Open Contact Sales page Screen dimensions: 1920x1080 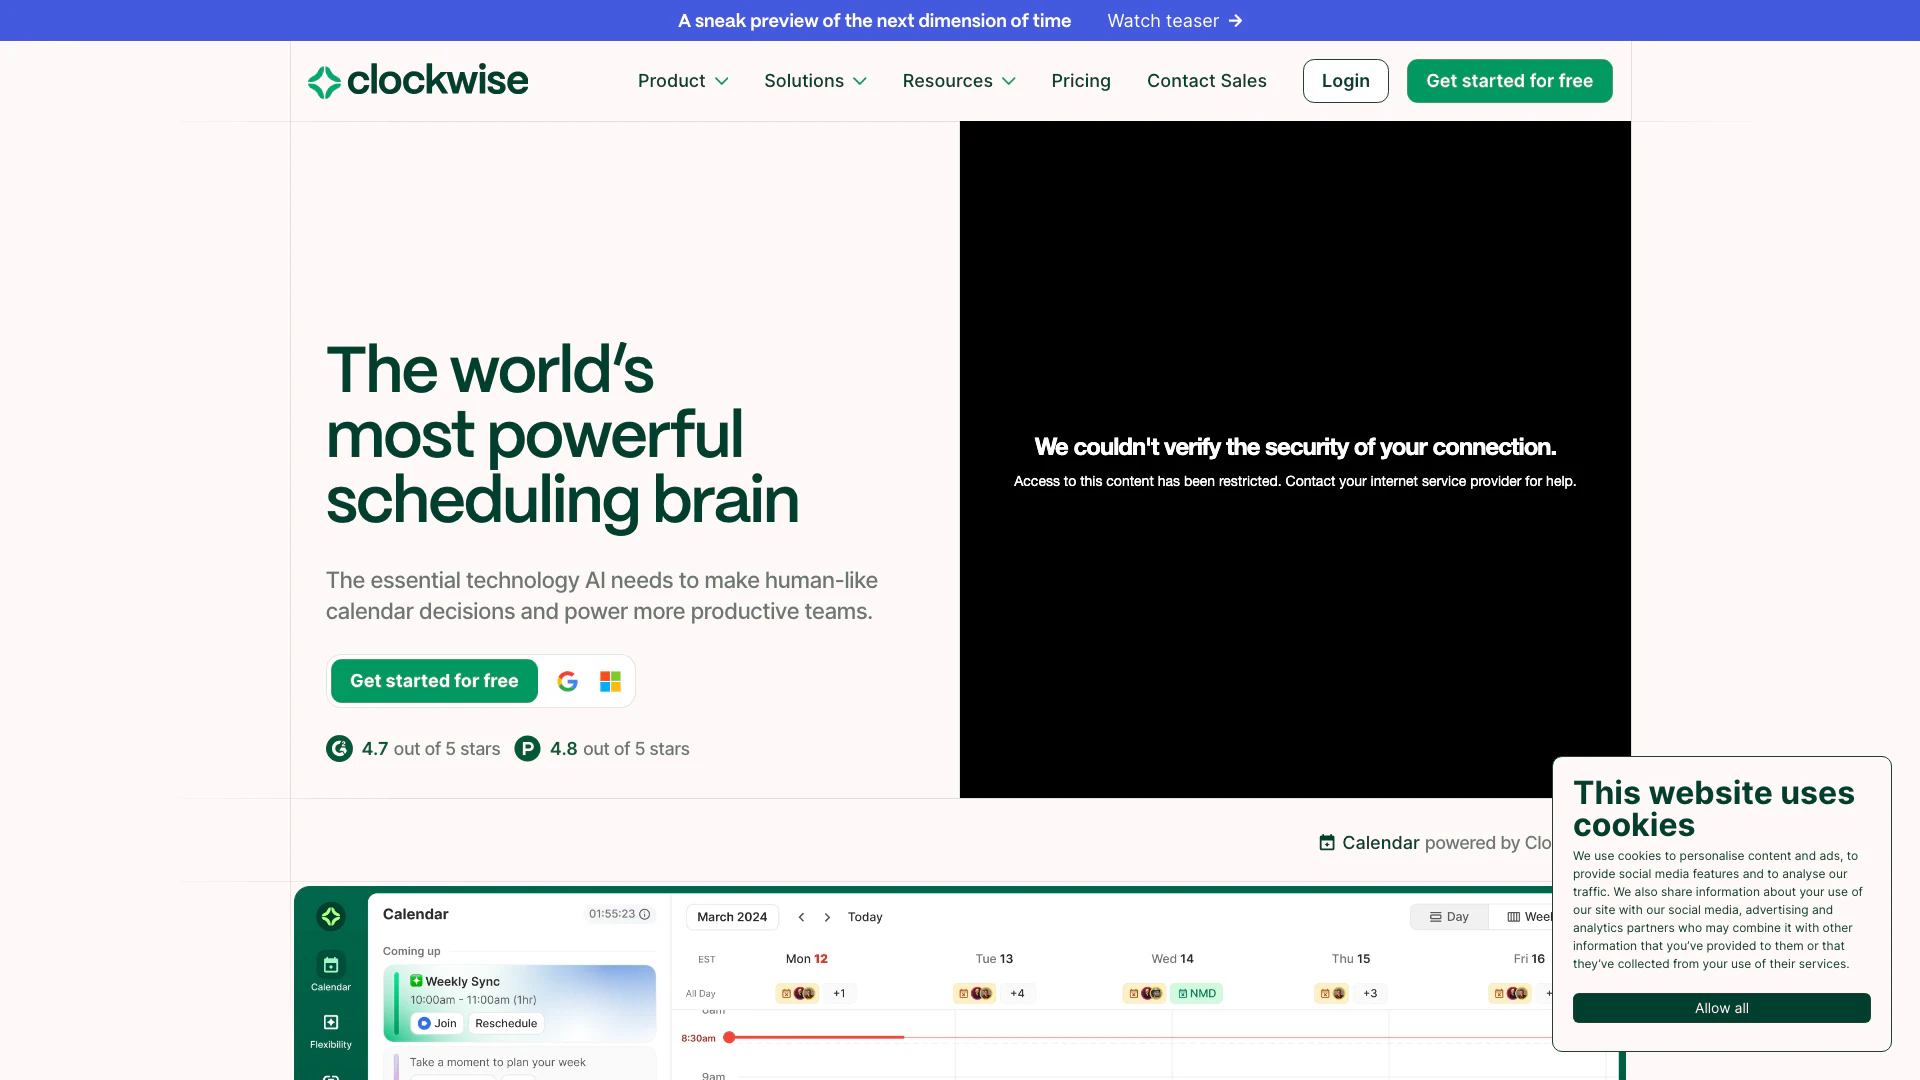click(x=1206, y=81)
